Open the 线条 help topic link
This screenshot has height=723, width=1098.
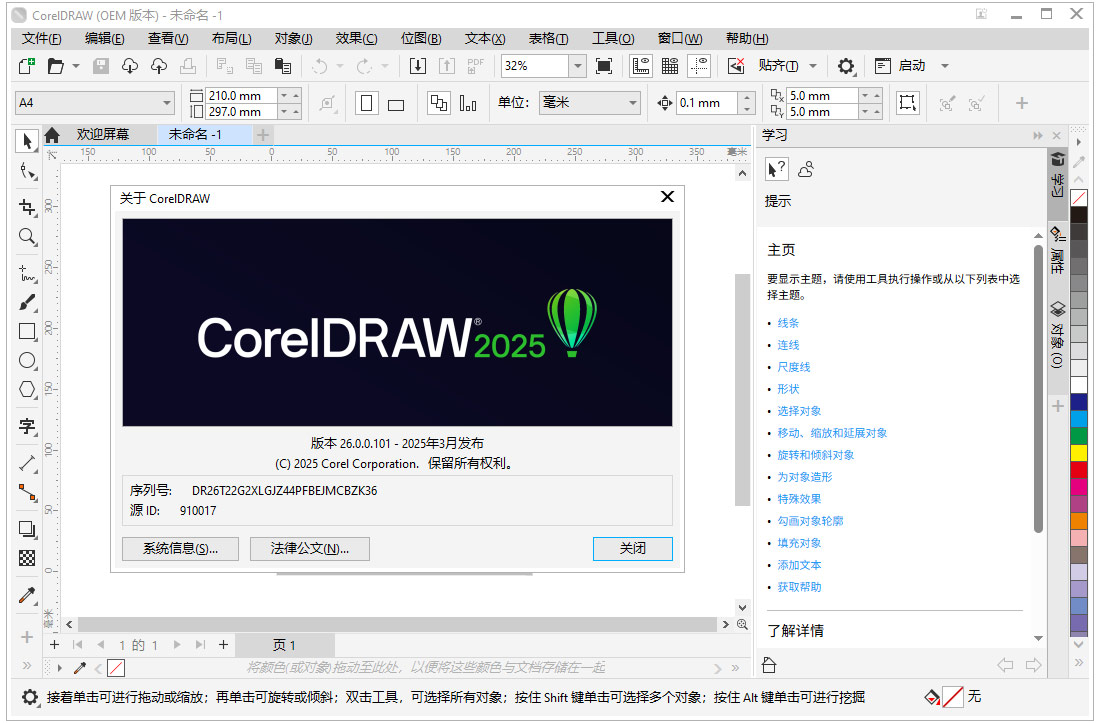pos(788,323)
